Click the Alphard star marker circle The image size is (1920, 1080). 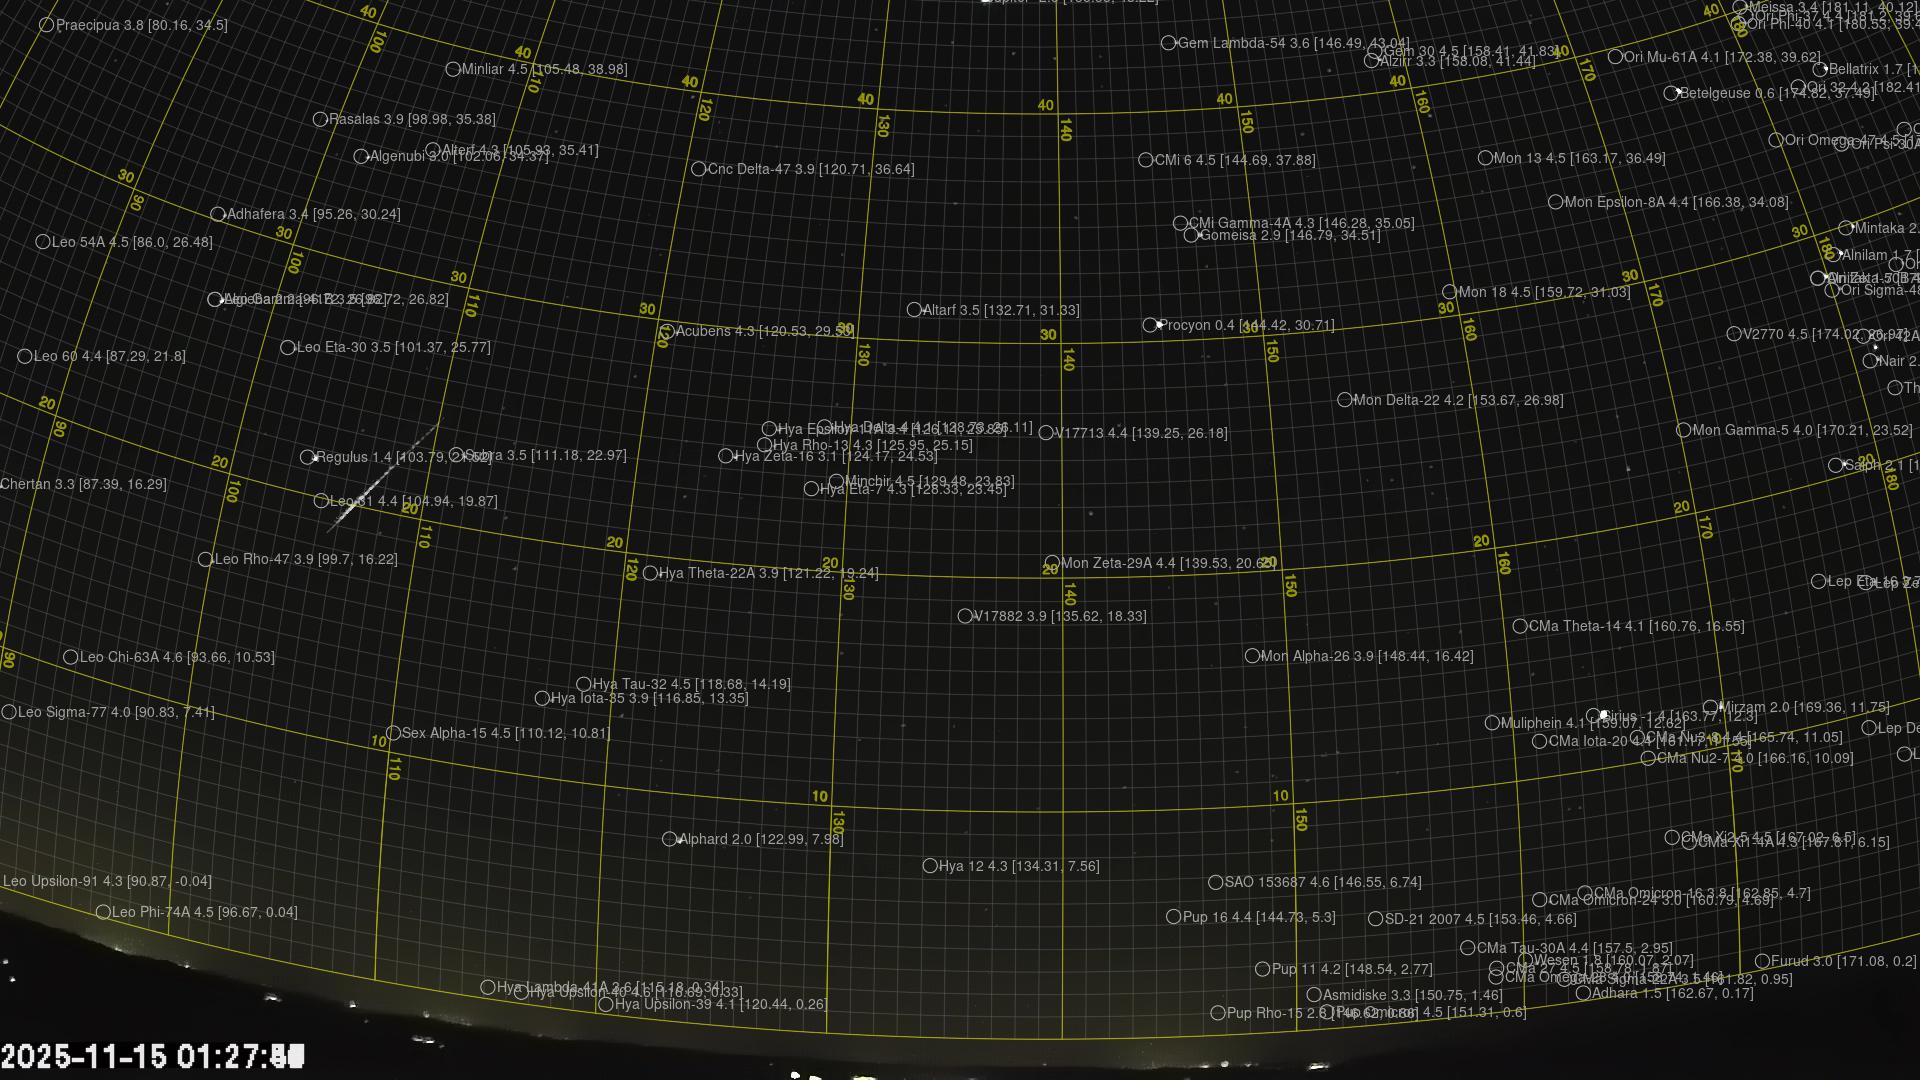pyautogui.click(x=669, y=839)
